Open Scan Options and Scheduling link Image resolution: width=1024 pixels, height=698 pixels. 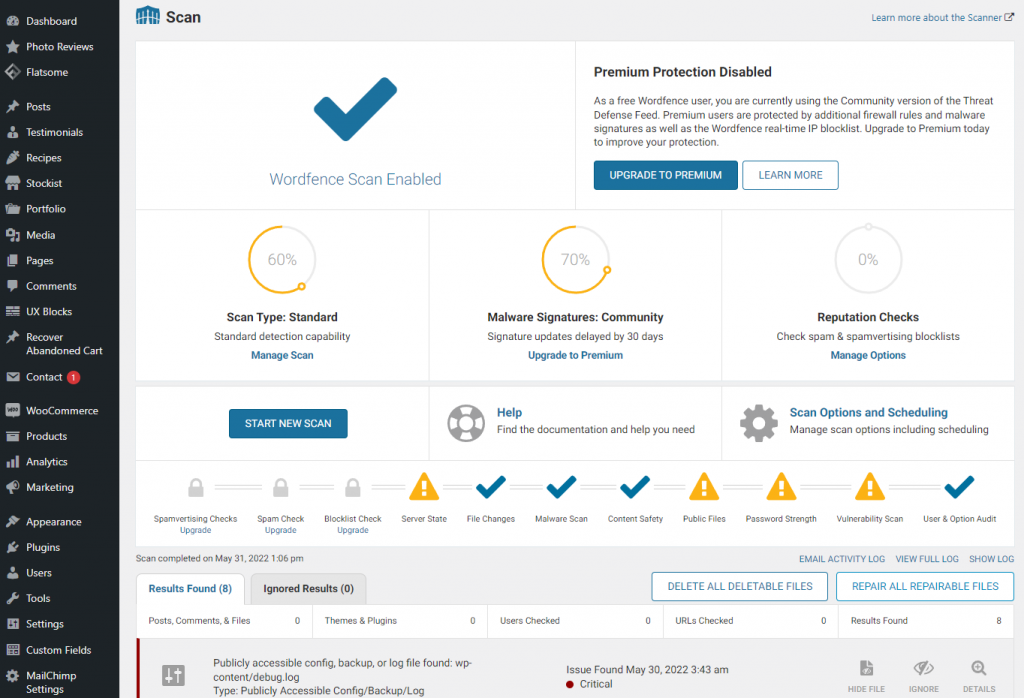click(869, 413)
